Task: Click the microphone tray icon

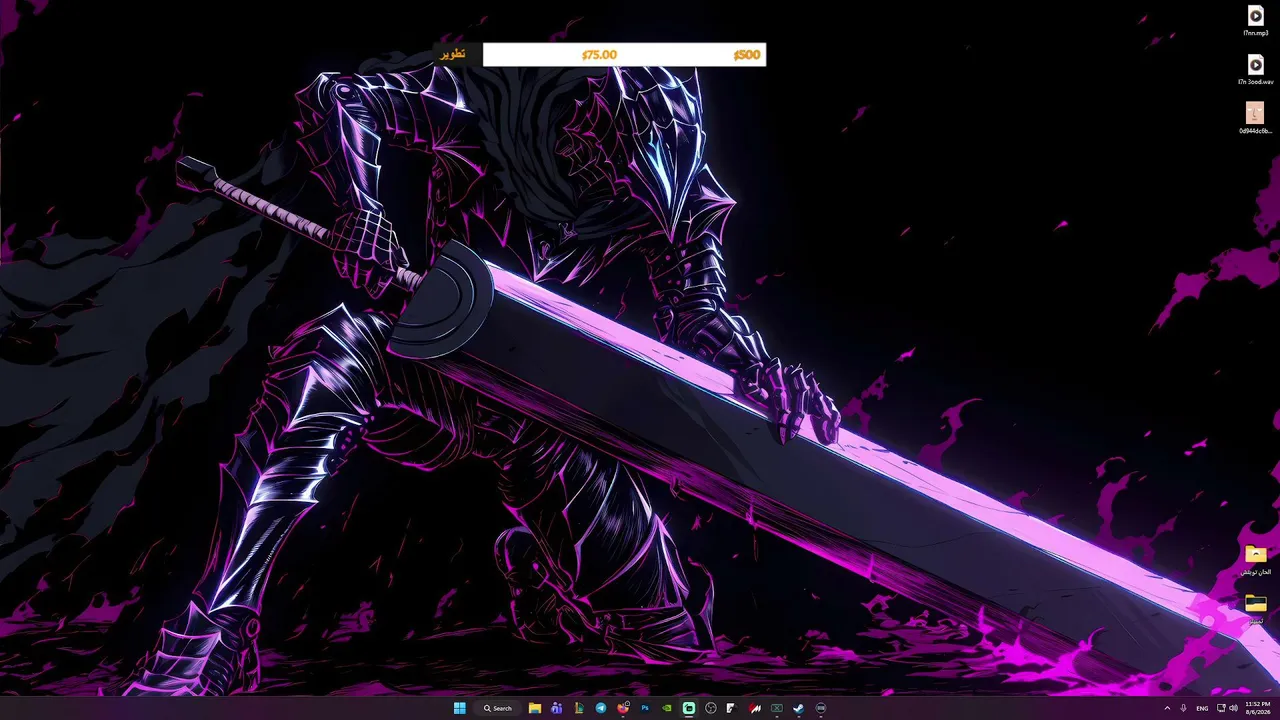Action: [x=1184, y=708]
